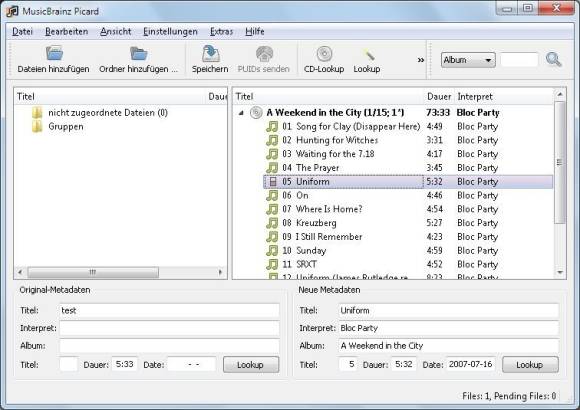Click the note icon of The Prayer
The image size is (580, 410).
pos(272,168)
